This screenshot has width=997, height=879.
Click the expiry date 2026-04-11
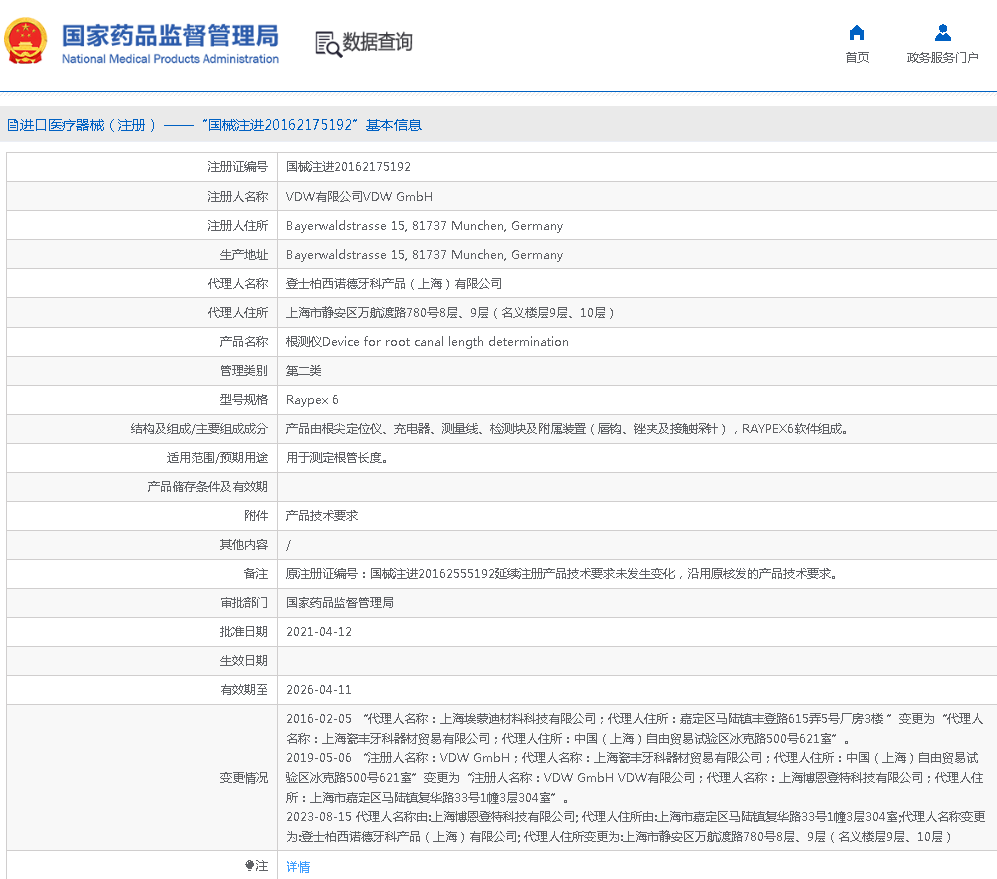point(319,690)
